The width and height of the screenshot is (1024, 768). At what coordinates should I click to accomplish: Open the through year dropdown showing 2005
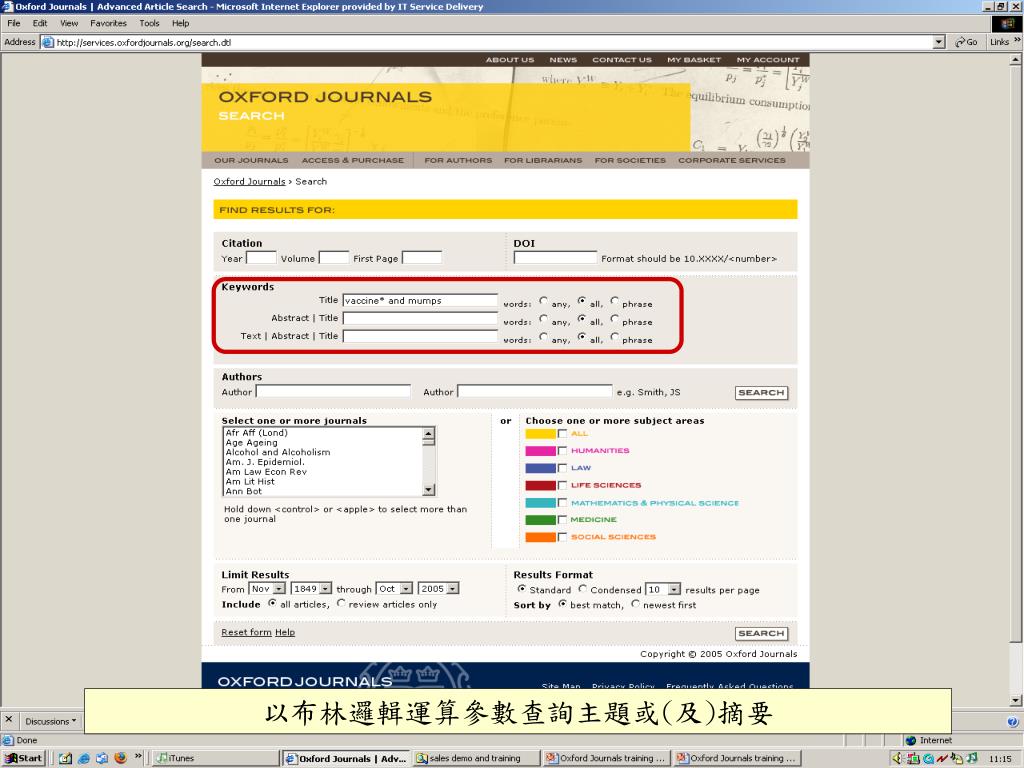tap(438, 588)
